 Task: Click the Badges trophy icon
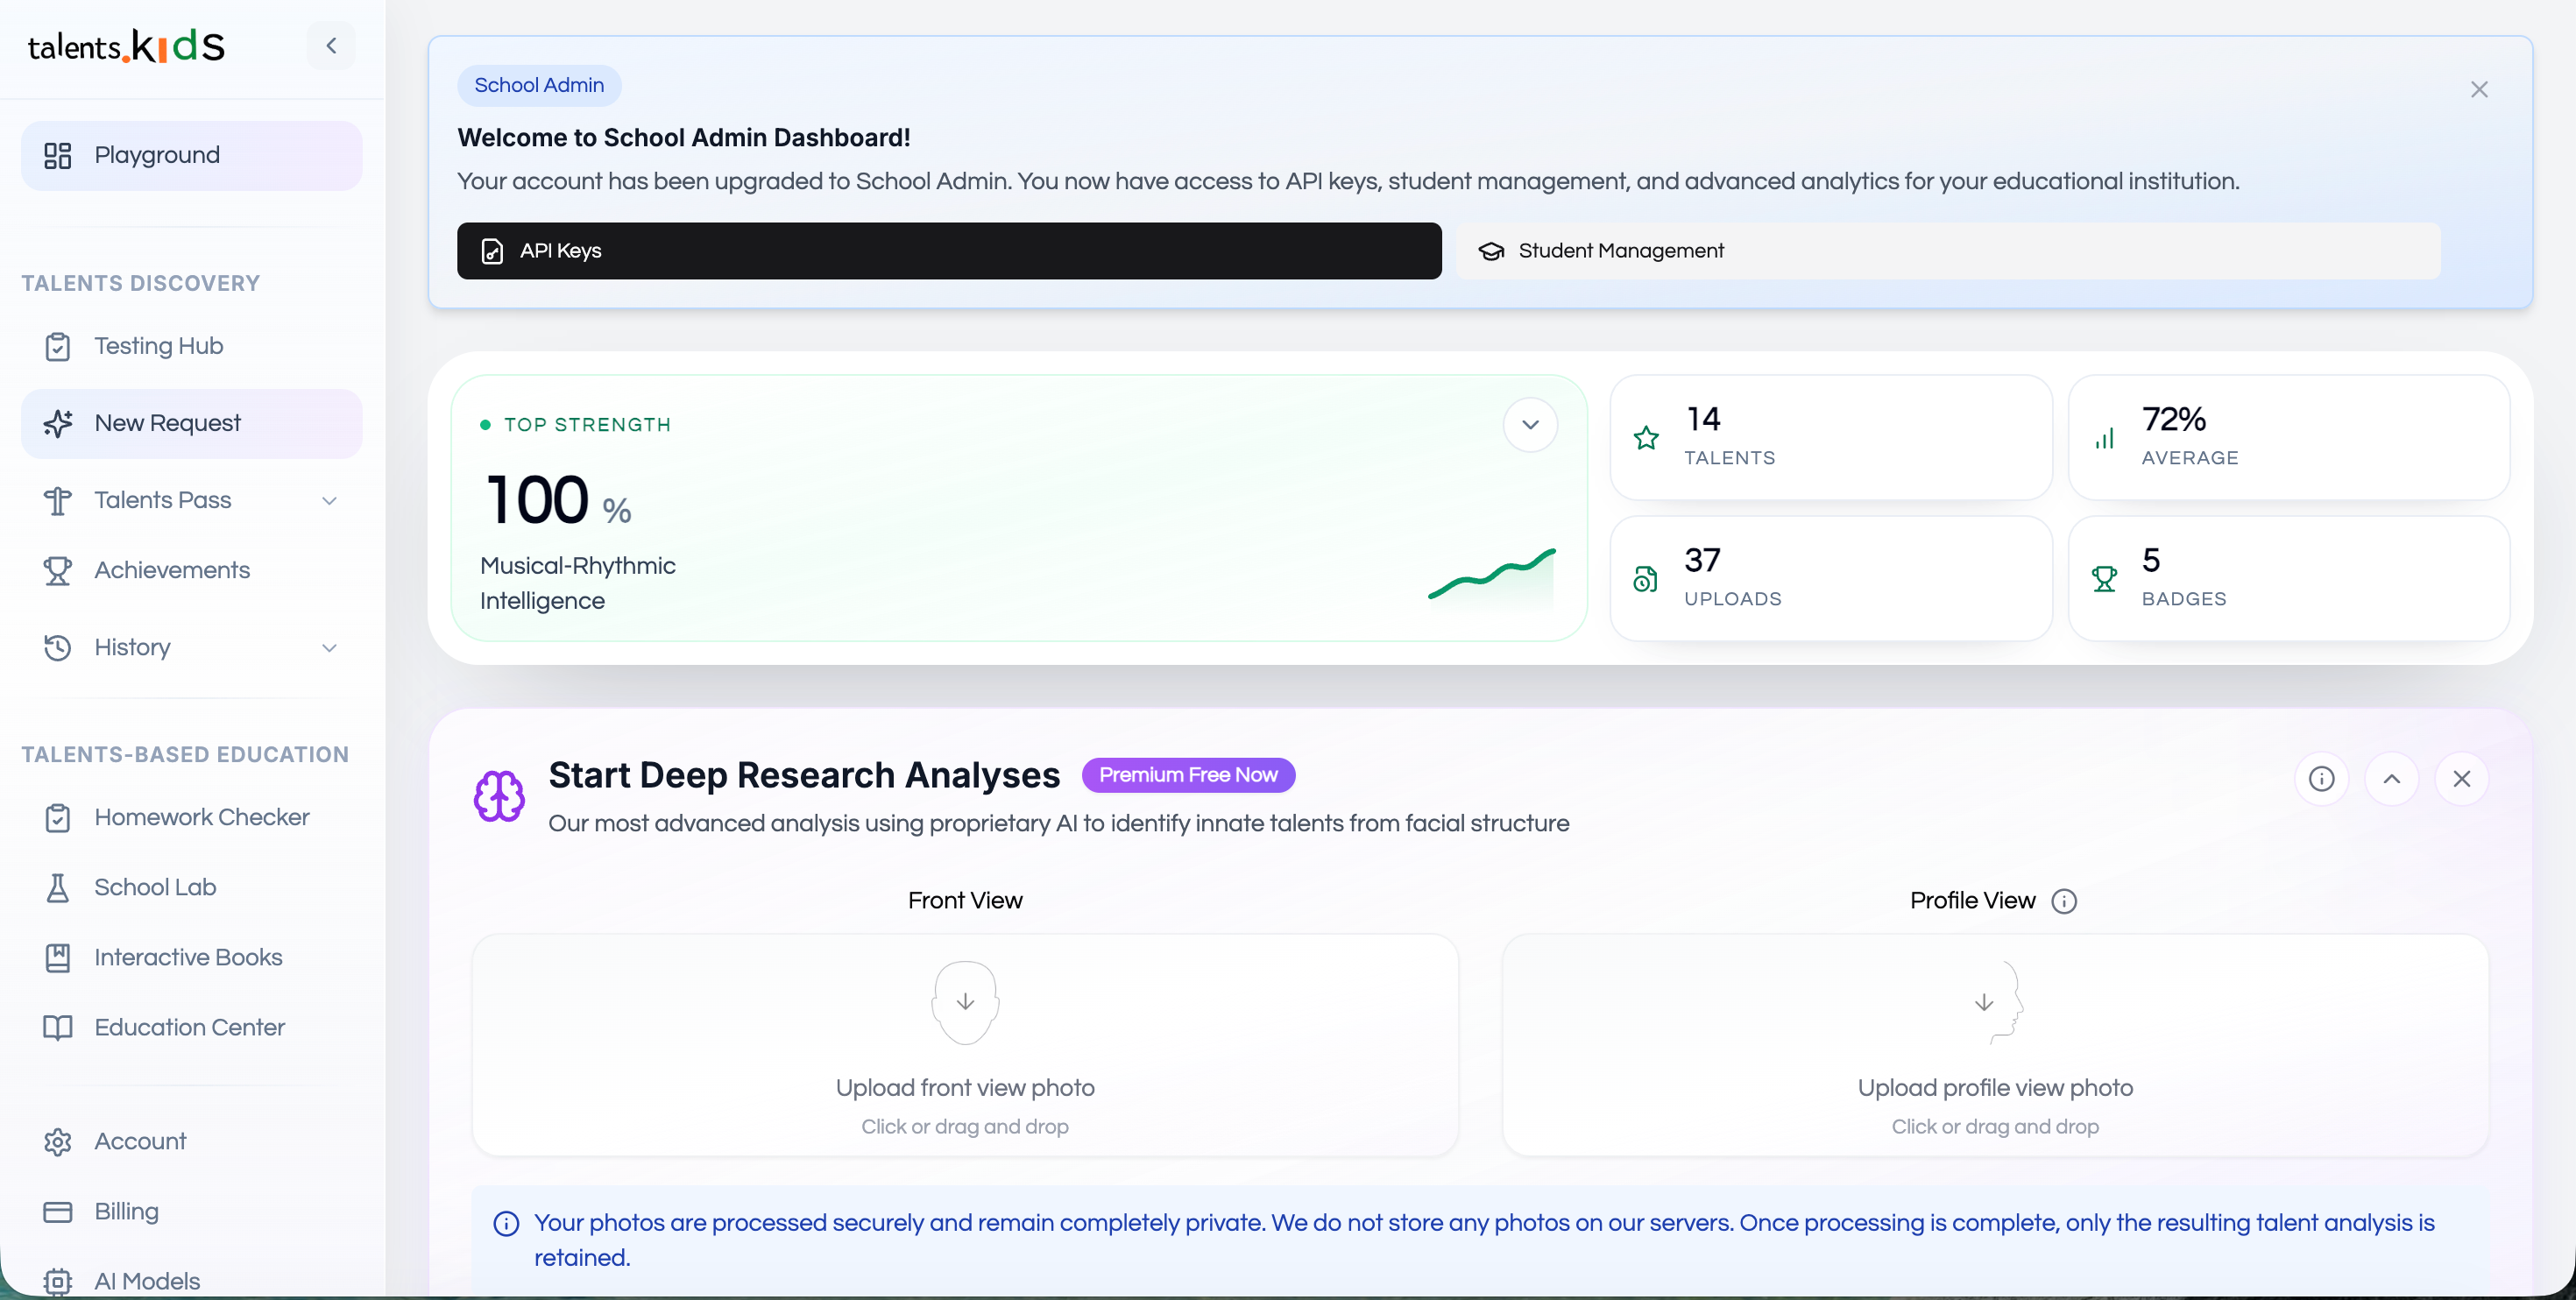pos(2104,578)
